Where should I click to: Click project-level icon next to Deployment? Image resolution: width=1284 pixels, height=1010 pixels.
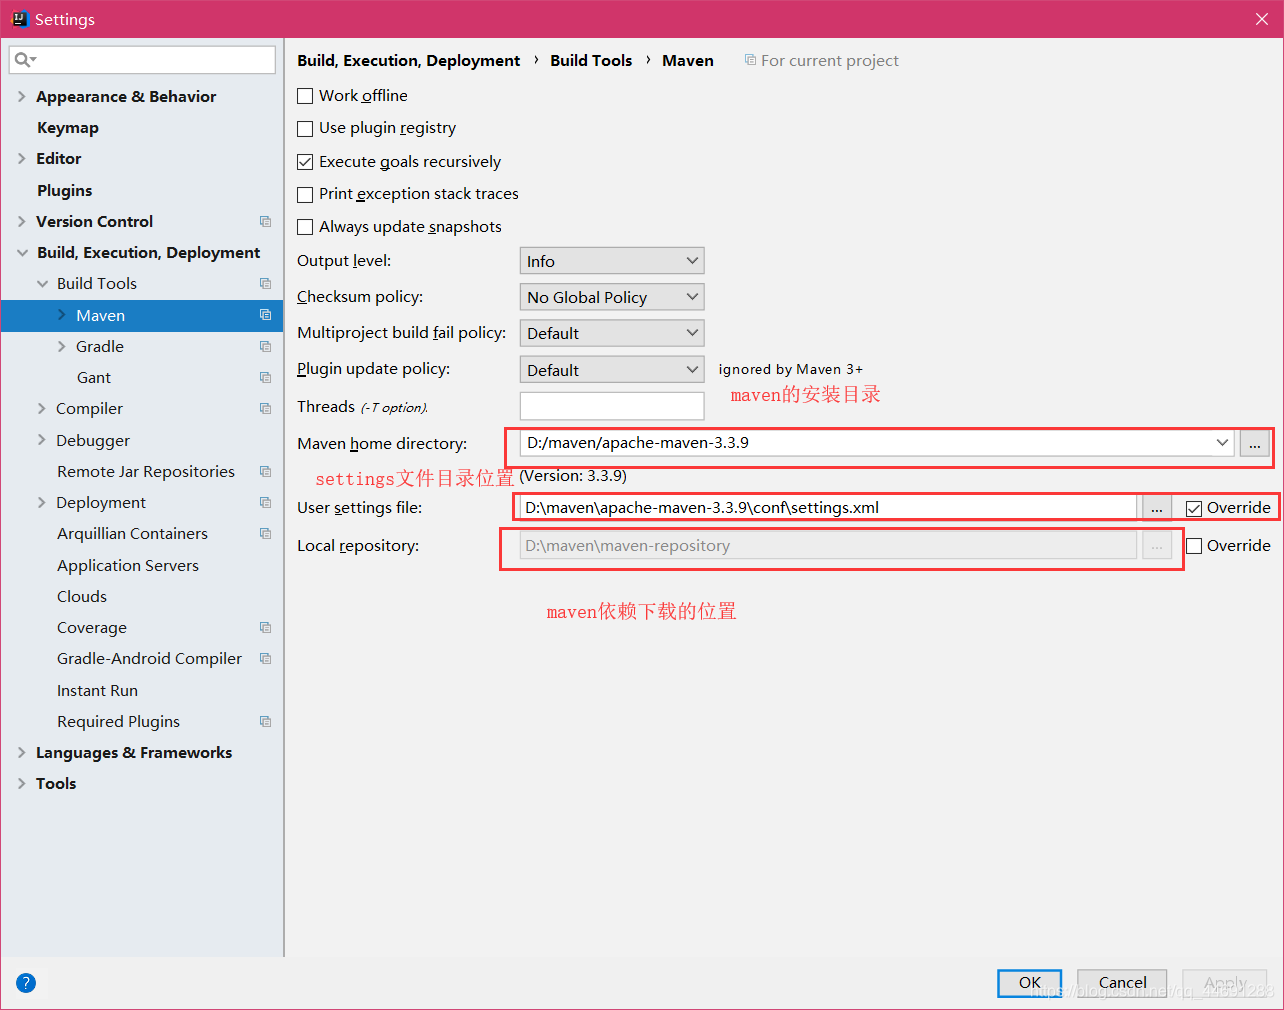[265, 502]
